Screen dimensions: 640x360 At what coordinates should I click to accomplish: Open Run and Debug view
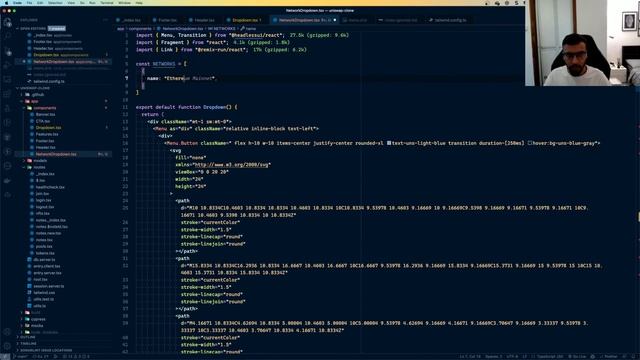click(7, 66)
